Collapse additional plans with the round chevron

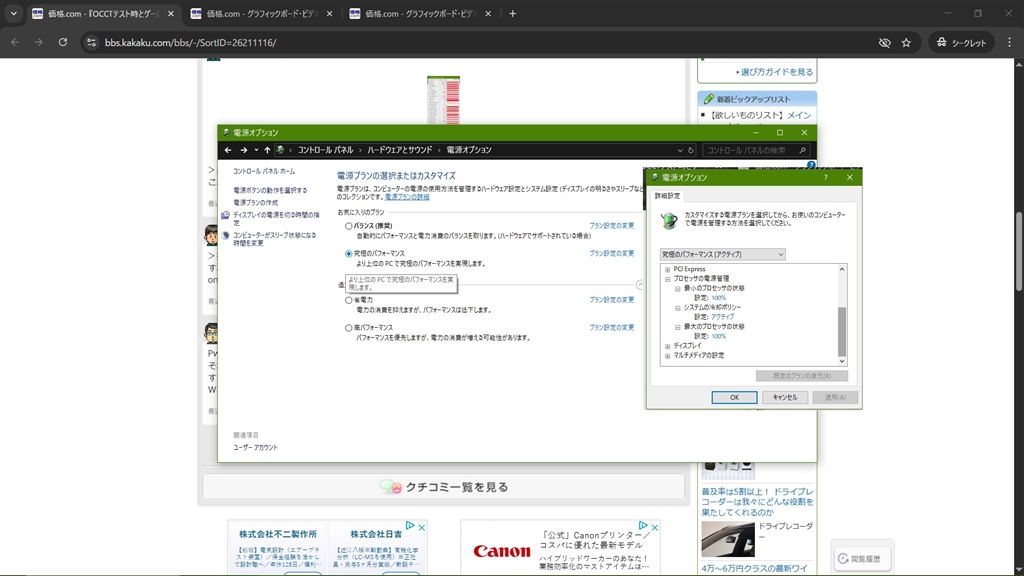click(640, 285)
